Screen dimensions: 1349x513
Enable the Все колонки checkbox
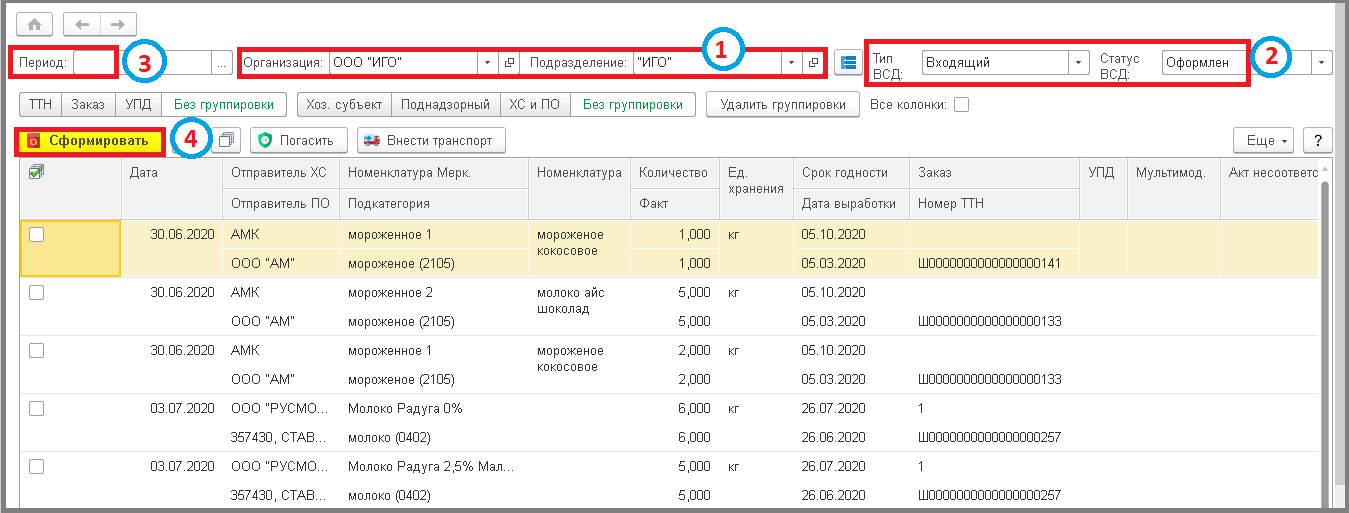[x=960, y=103]
